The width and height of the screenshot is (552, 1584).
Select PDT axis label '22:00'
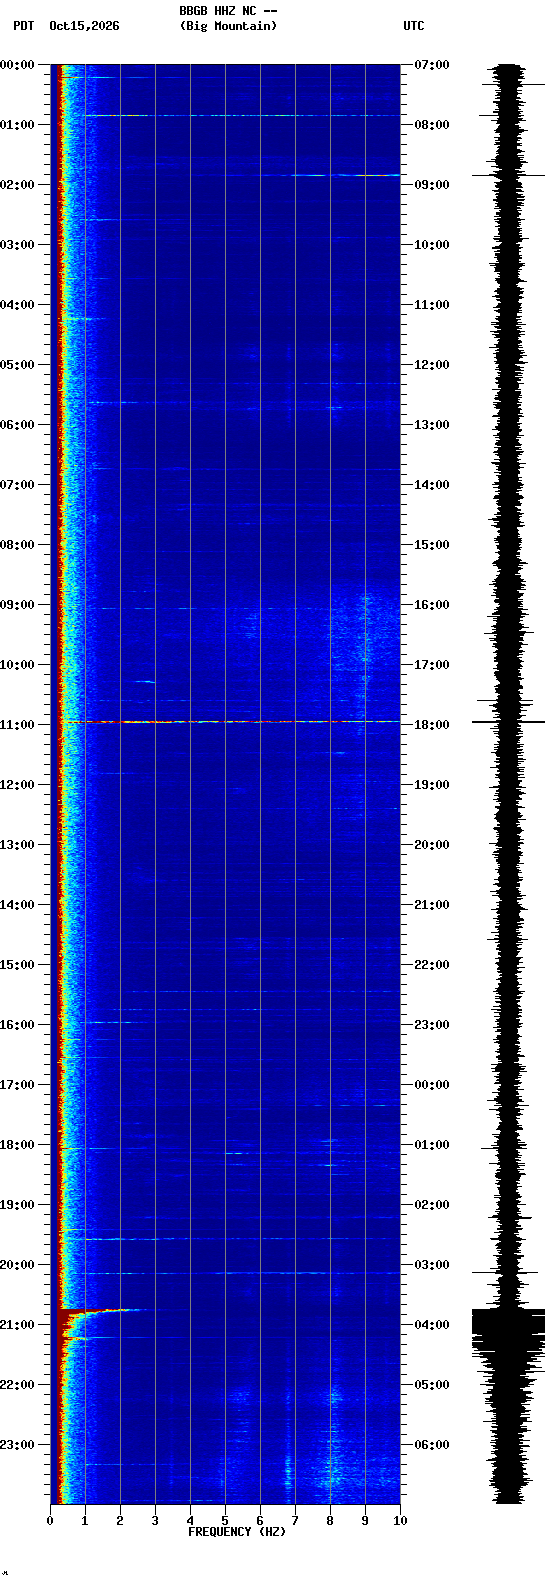(x=17, y=1385)
